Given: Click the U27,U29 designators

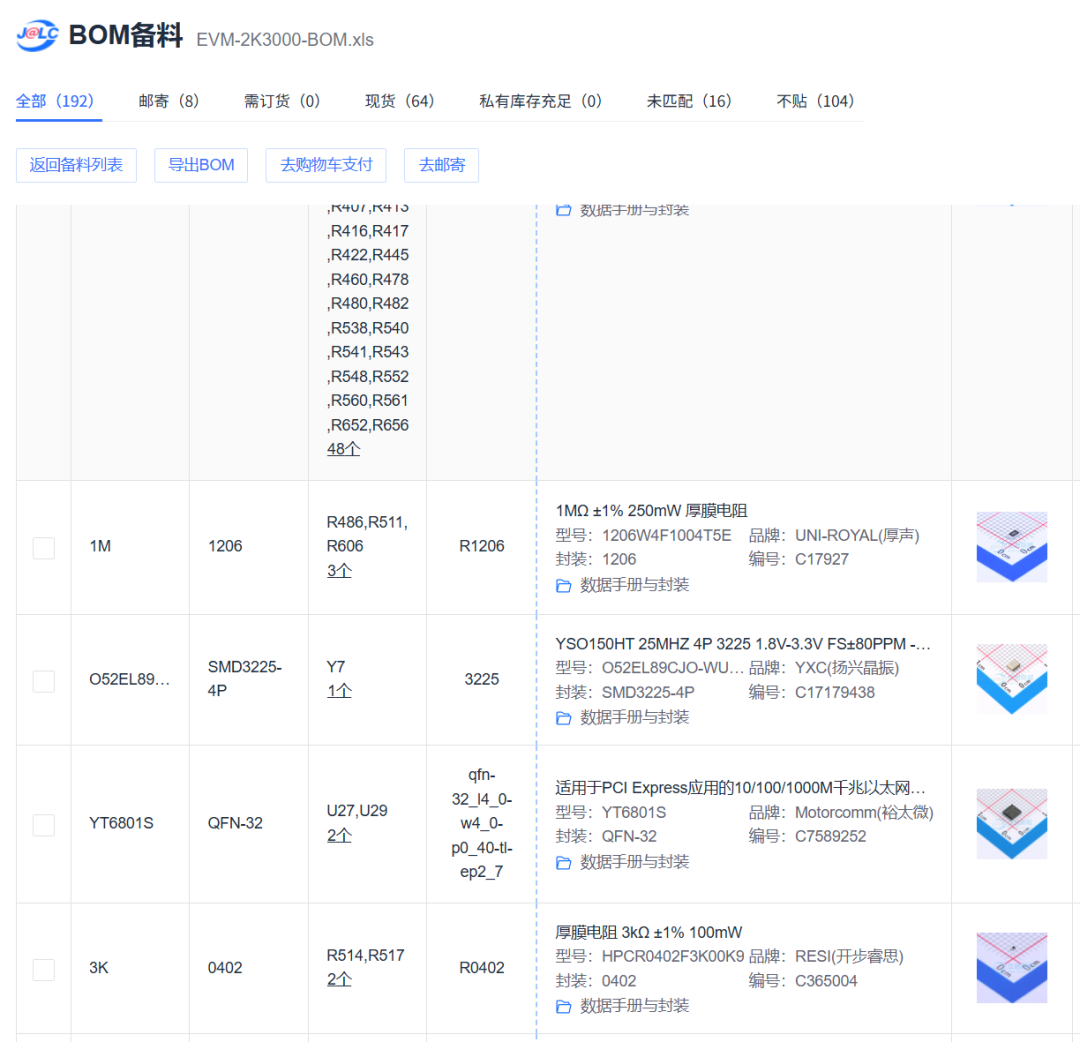Looking at the screenshot, I should [357, 811].
